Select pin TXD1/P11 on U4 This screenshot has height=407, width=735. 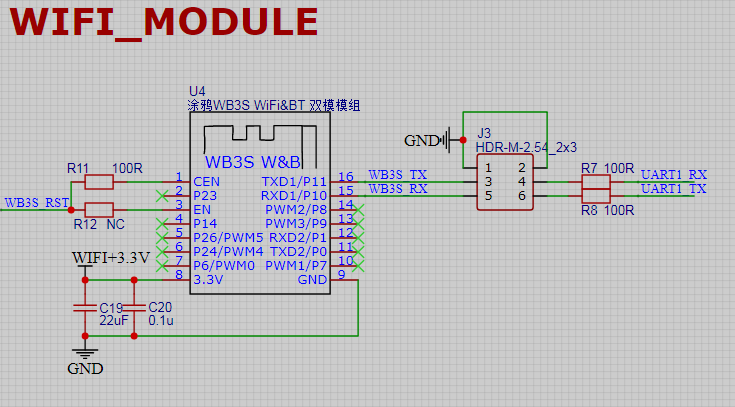coord(294,181)
